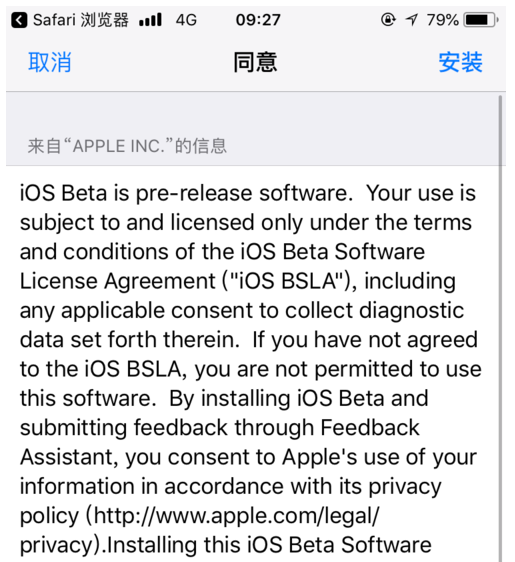This screenshot has width=515, height=562.
Task: Tap the 'submitting feedback through Feedback' line
Action: [220, 428]
